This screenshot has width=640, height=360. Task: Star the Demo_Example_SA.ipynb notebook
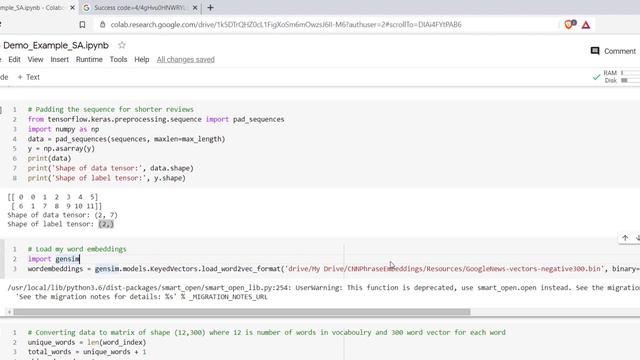(122, 45)
